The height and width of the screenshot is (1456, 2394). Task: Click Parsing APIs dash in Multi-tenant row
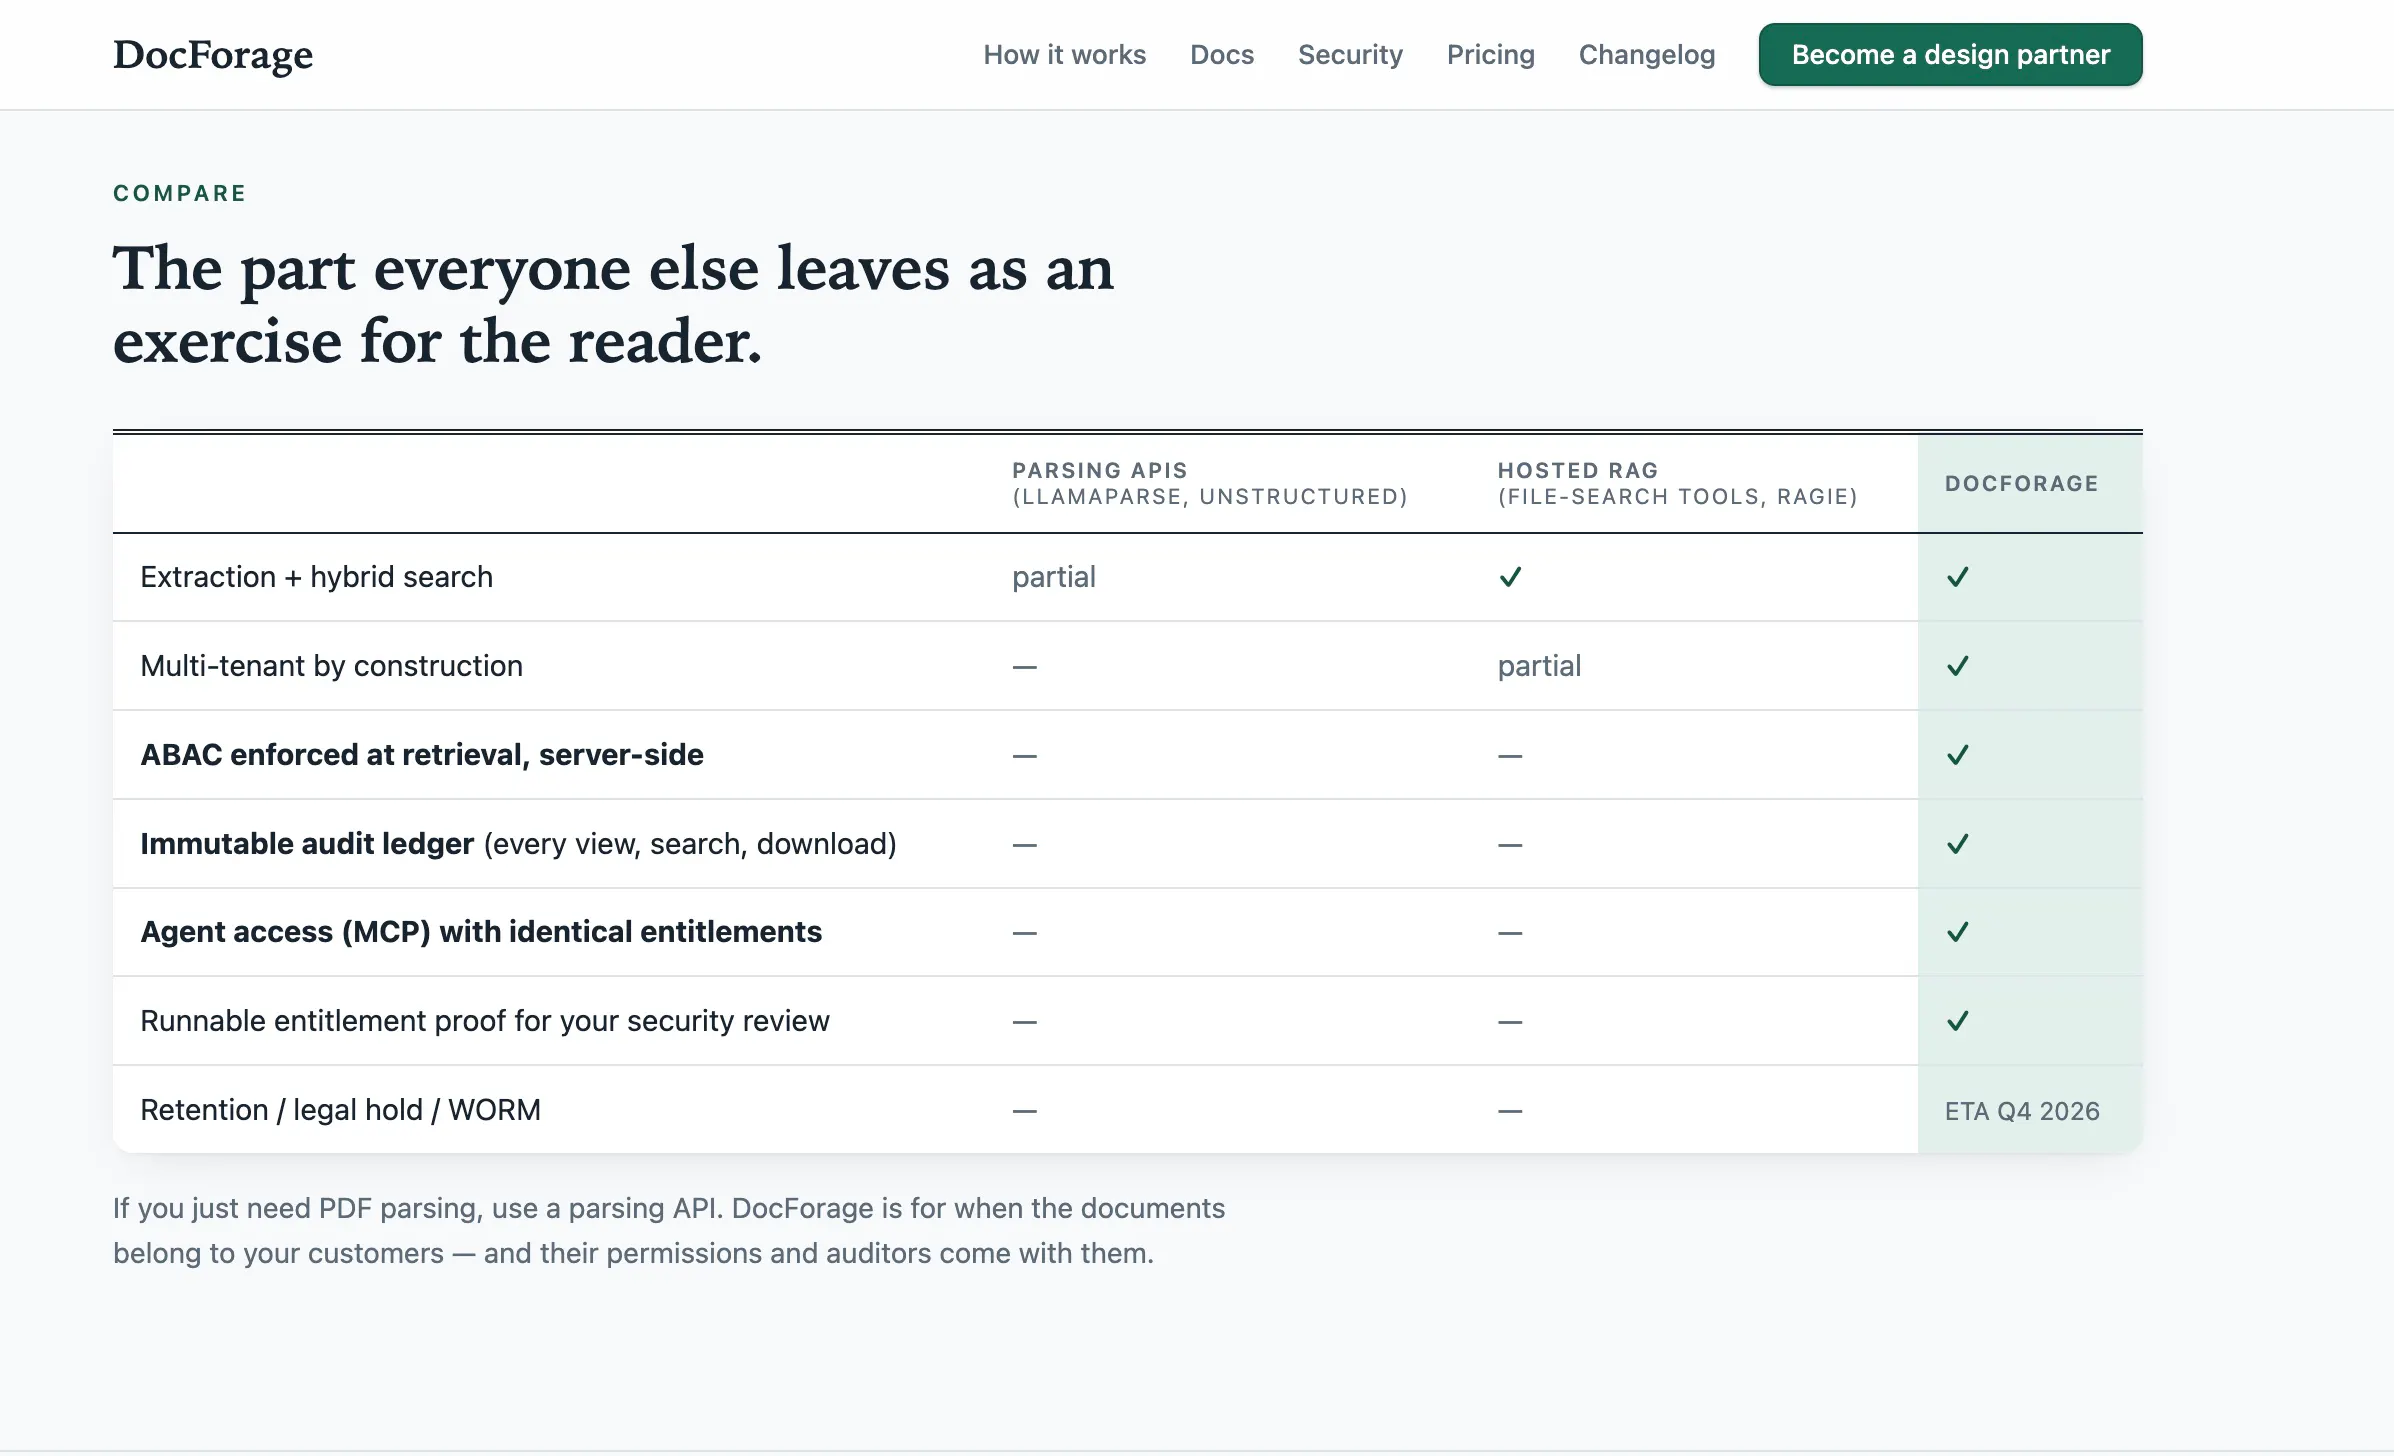tap(1024, 667)
